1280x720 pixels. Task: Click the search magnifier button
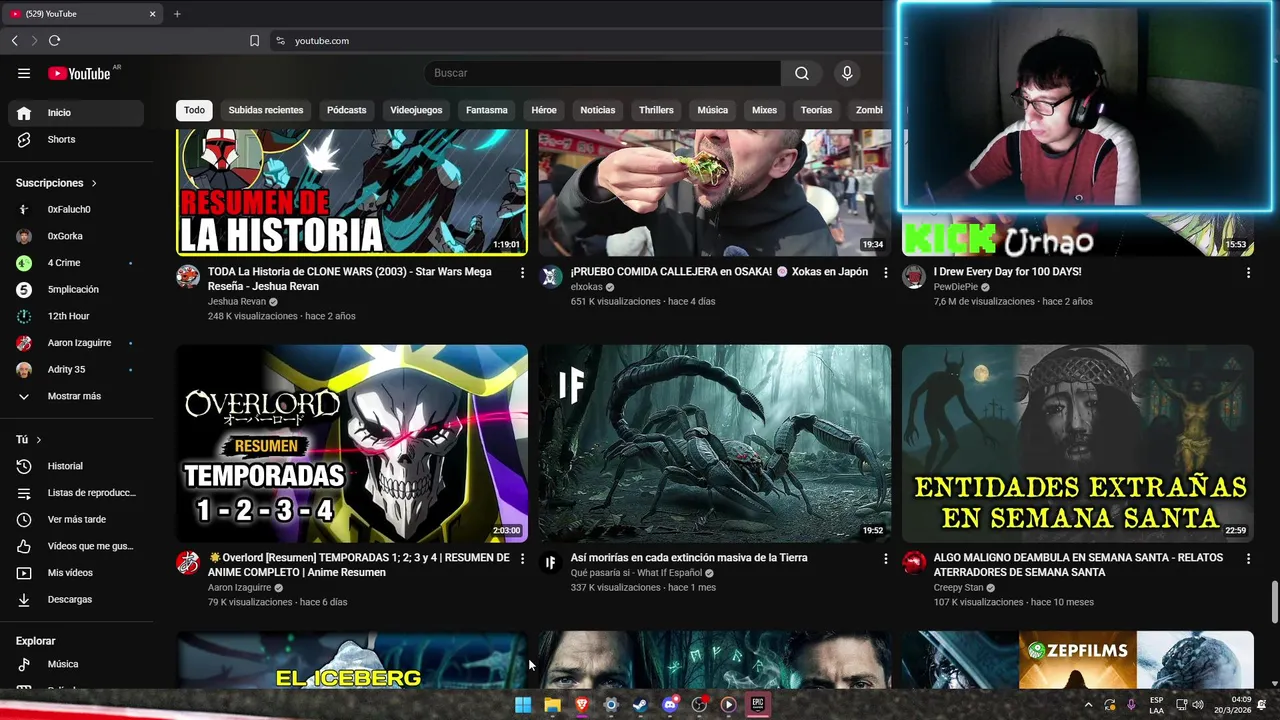pyautogui.click(x=802, y=73)
